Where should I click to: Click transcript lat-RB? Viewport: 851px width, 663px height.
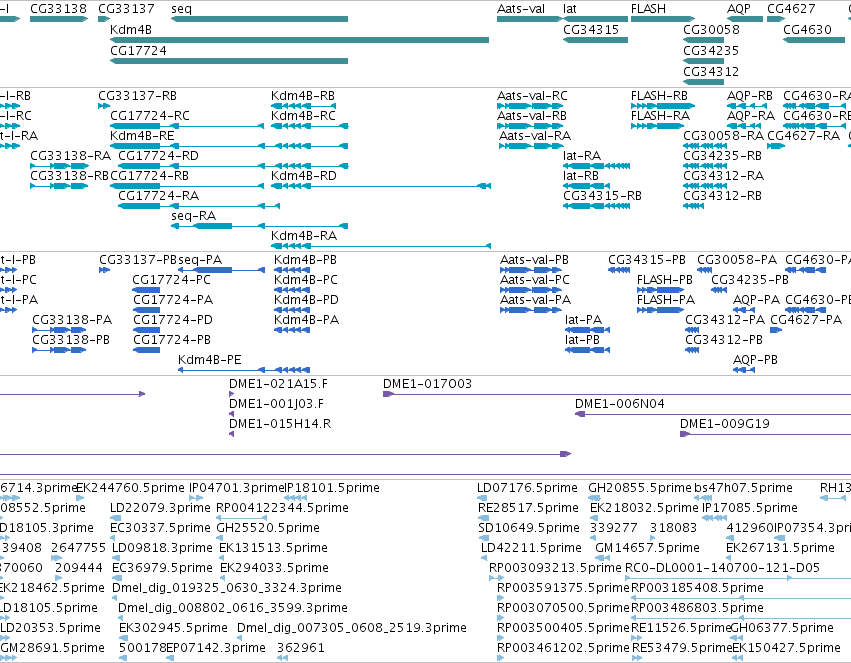pyautogui.click(x=581, y=176)
